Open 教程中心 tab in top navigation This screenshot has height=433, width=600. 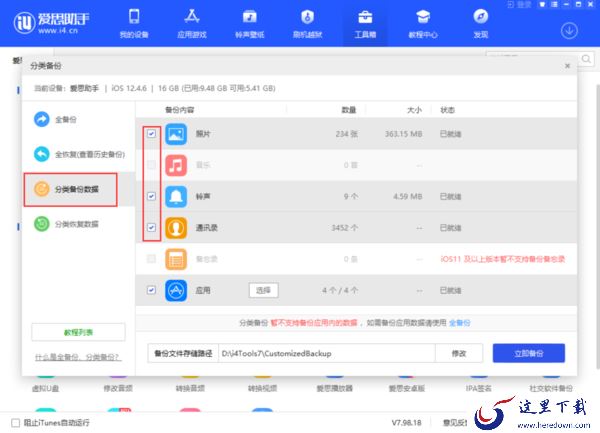pyautogui.click(x=423, y=24)
